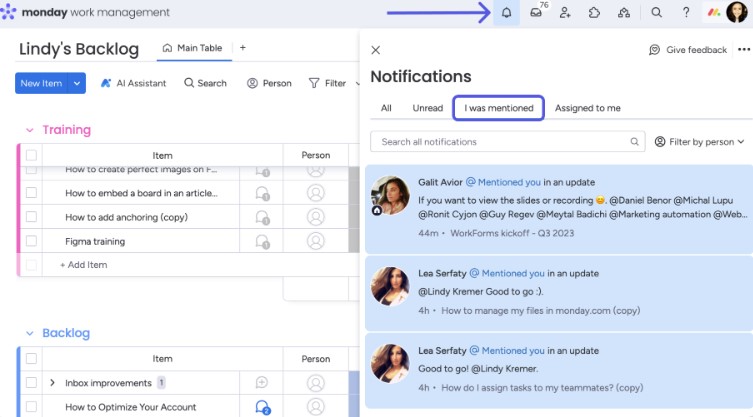The height and width of the screenshot is (417, 753).
Task: Switch to the Unread tab
Action: [427, 108]
